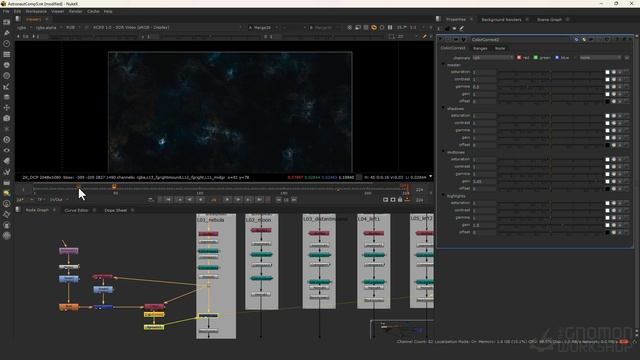Select the yellow highlighted node in L01_nebula
This screenshot has width=640, height=360.
click(208, 316)
